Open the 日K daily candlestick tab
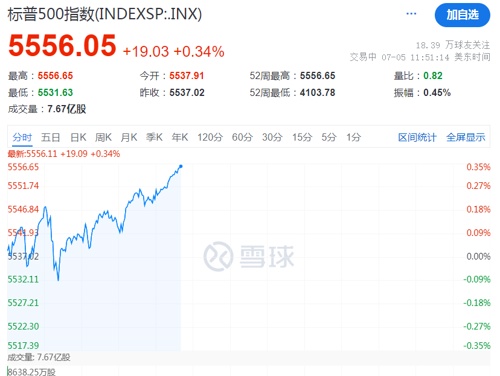 78,137
